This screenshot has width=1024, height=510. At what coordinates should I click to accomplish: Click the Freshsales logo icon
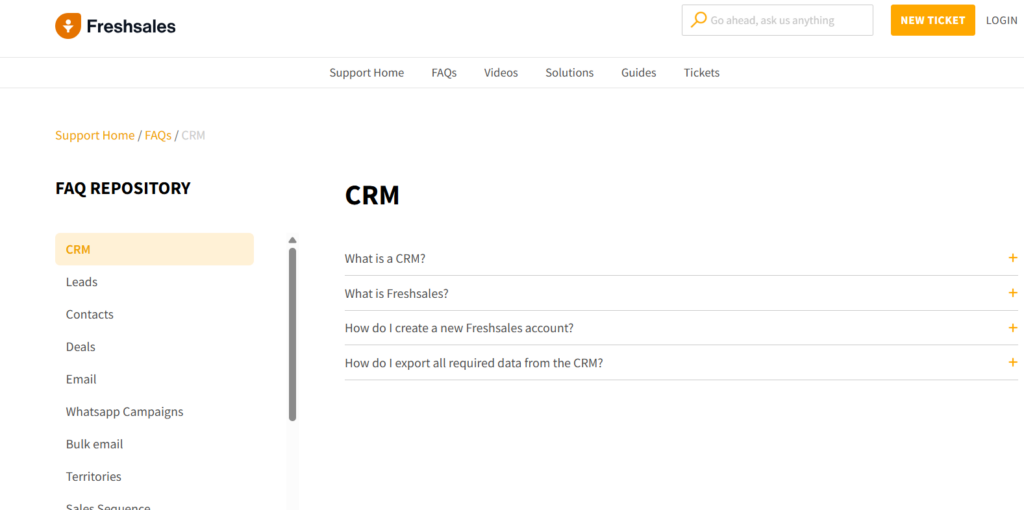(x=68, y=26)
